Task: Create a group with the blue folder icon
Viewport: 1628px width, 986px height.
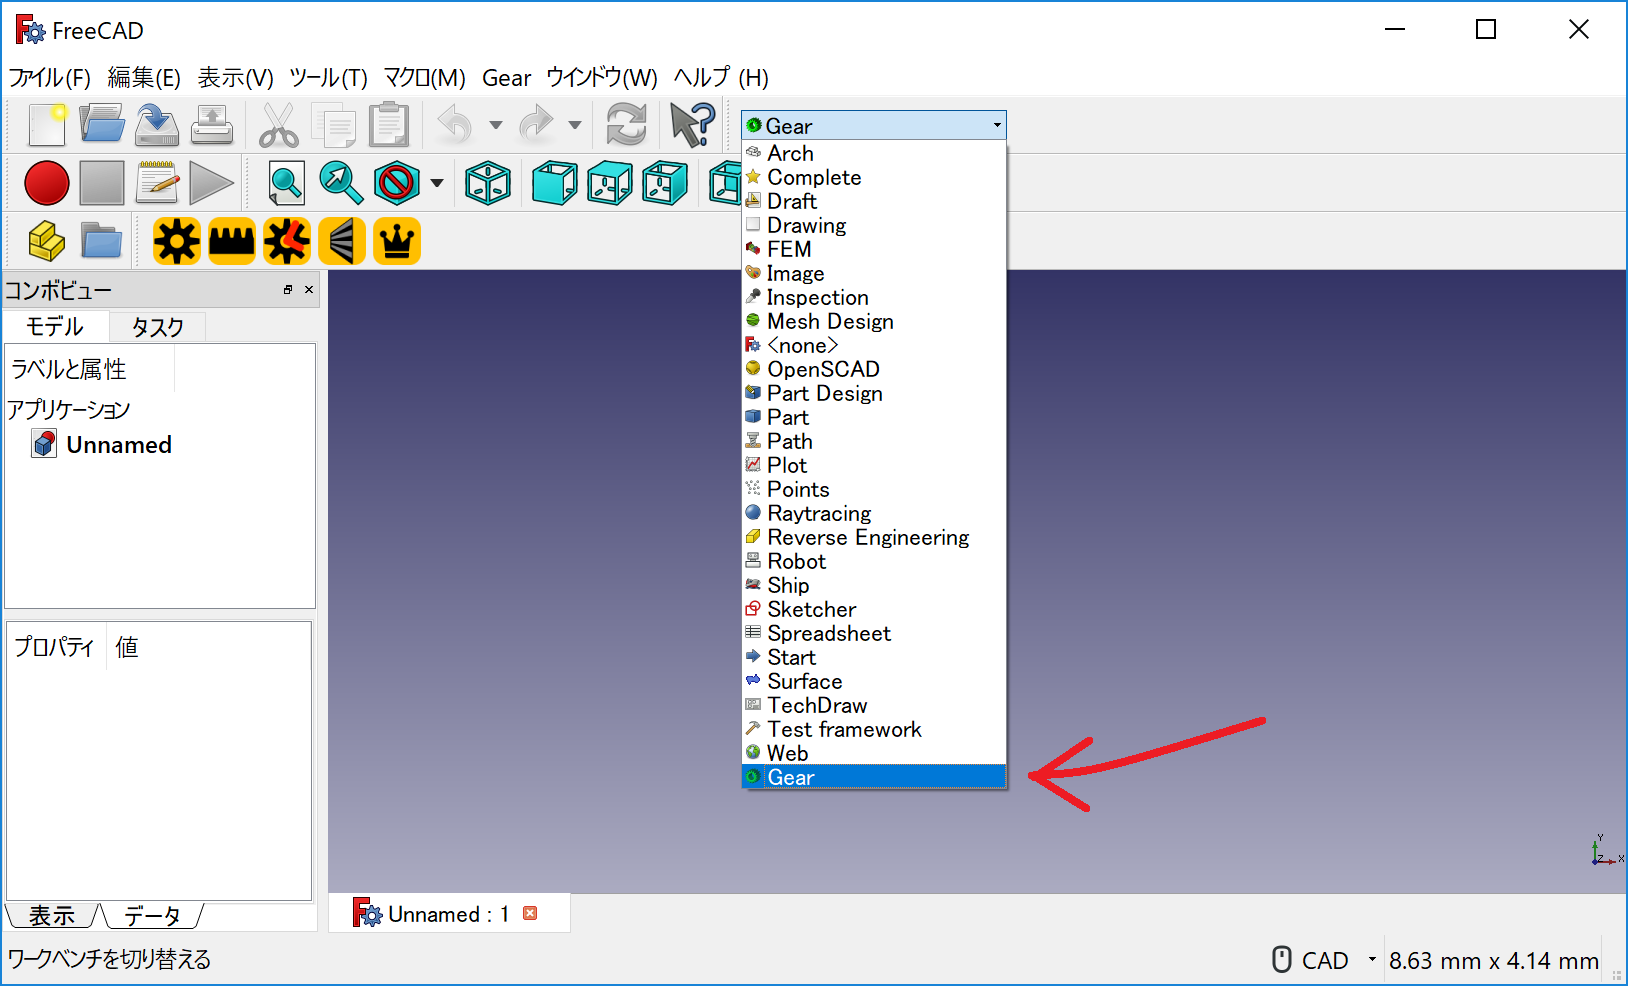Action: [x=101, y=241]
